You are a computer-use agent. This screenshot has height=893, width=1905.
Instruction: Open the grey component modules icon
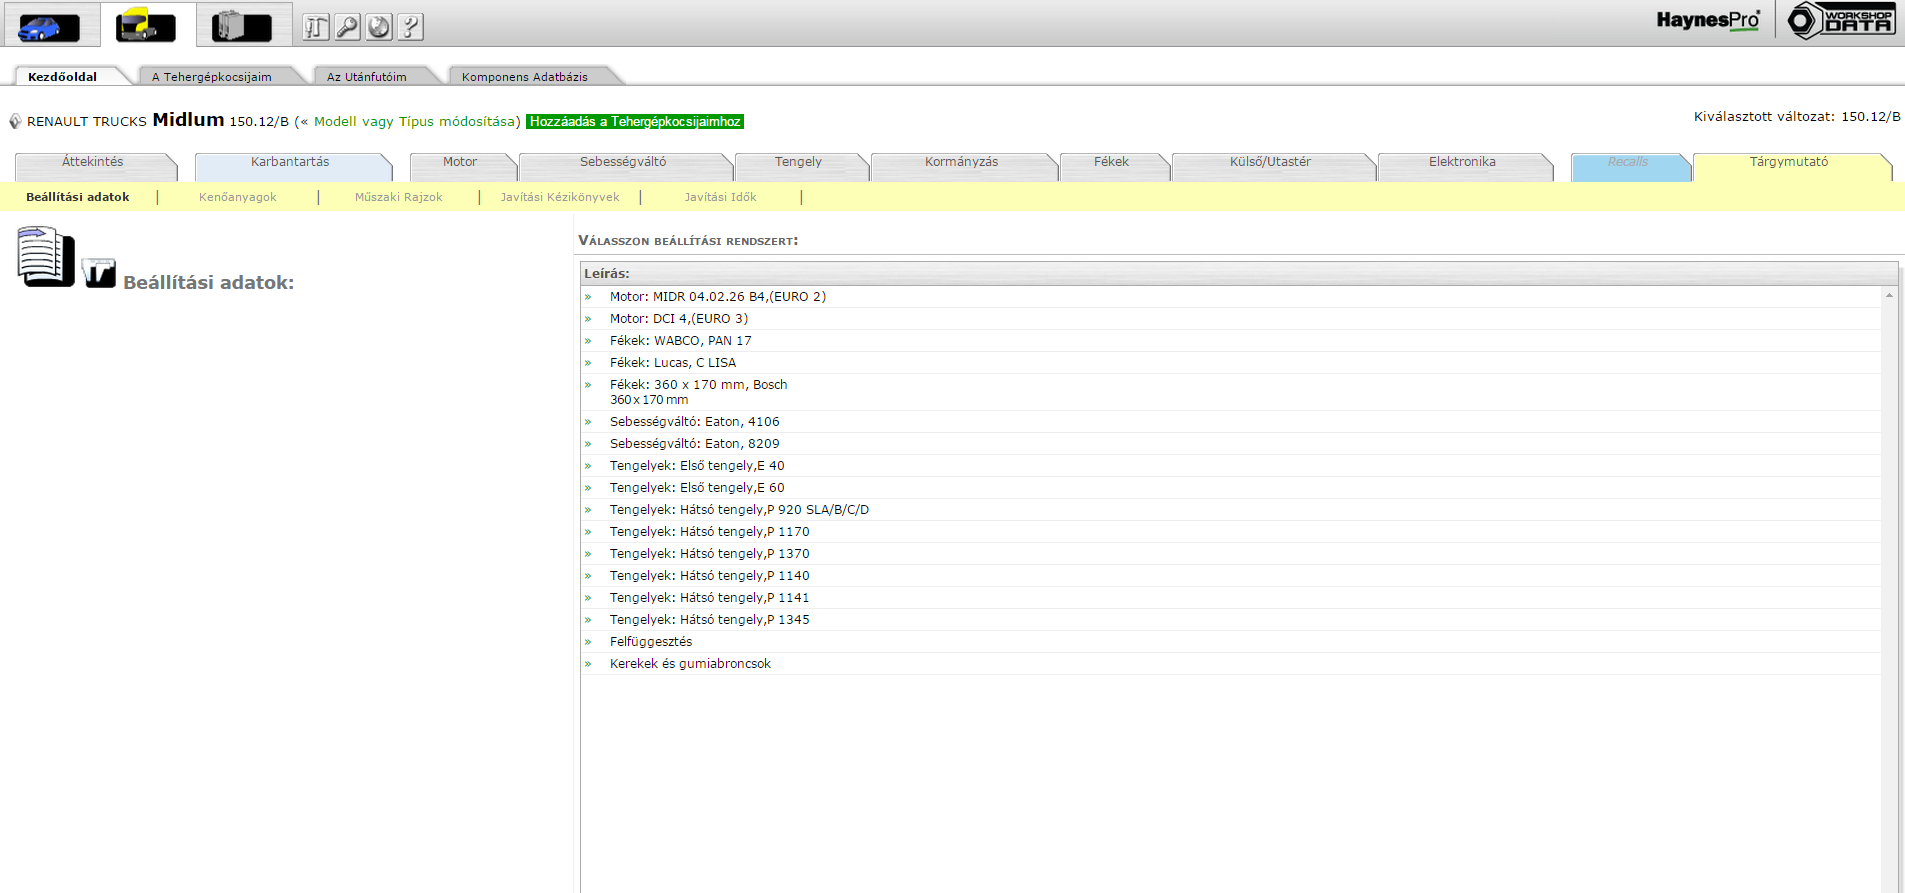point(242,26)
